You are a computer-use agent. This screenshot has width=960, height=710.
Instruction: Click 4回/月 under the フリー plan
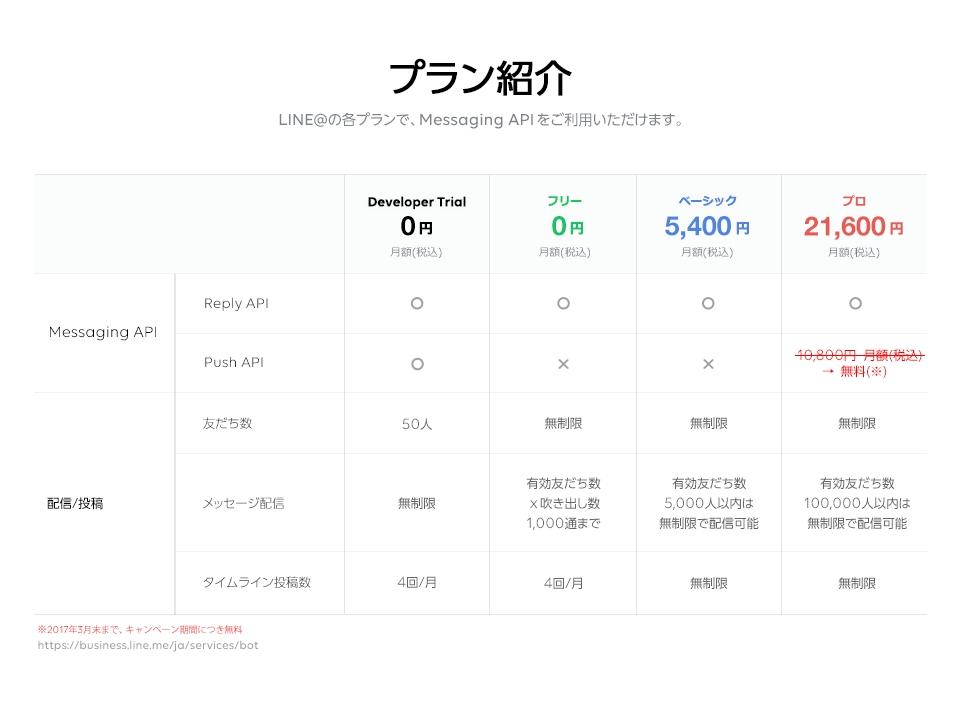563,583
